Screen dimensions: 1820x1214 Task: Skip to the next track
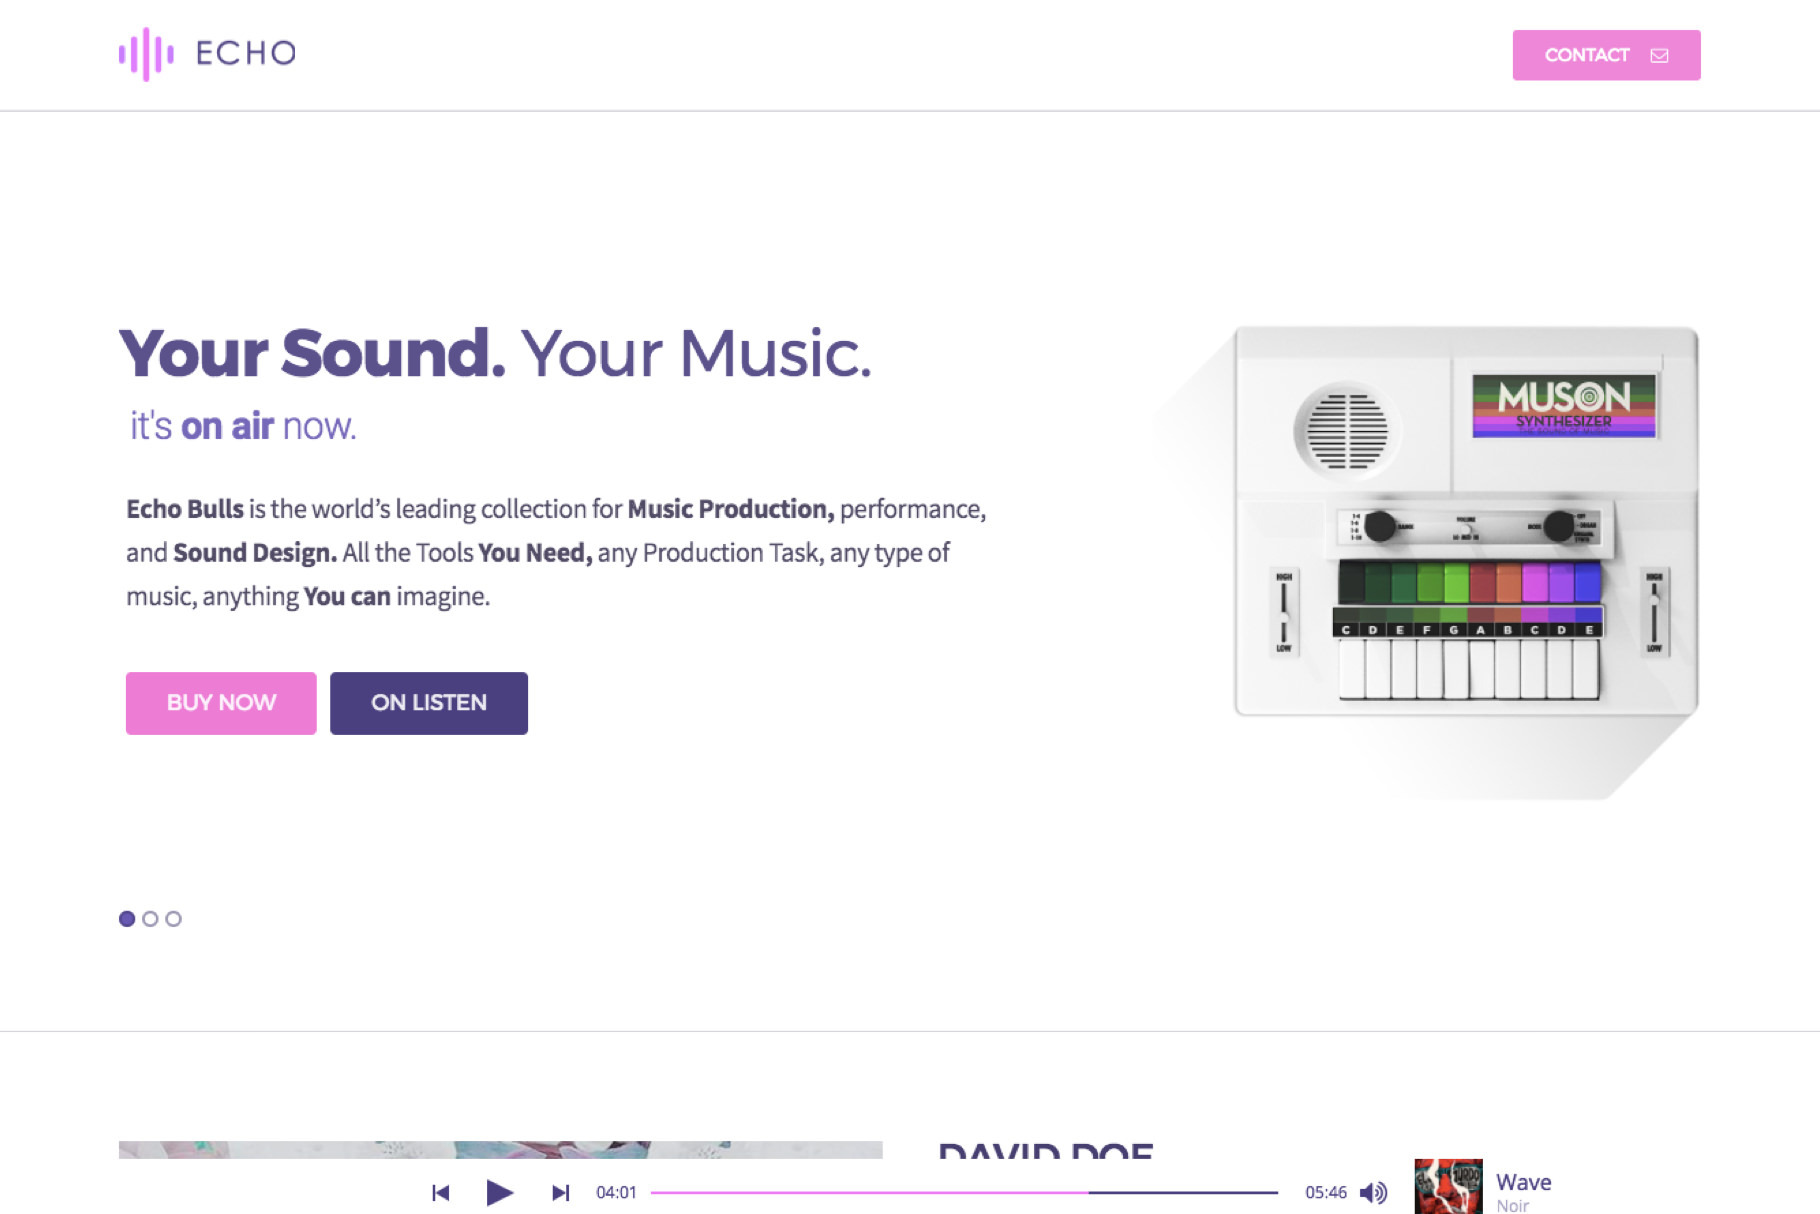pyautogui.click(x=560, y=1192)
